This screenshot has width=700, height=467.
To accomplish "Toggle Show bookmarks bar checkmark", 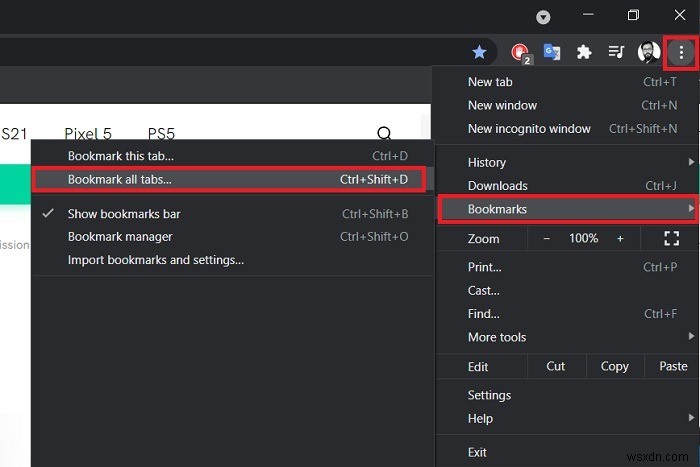I will pyautogui.click(x=48, y=213).
